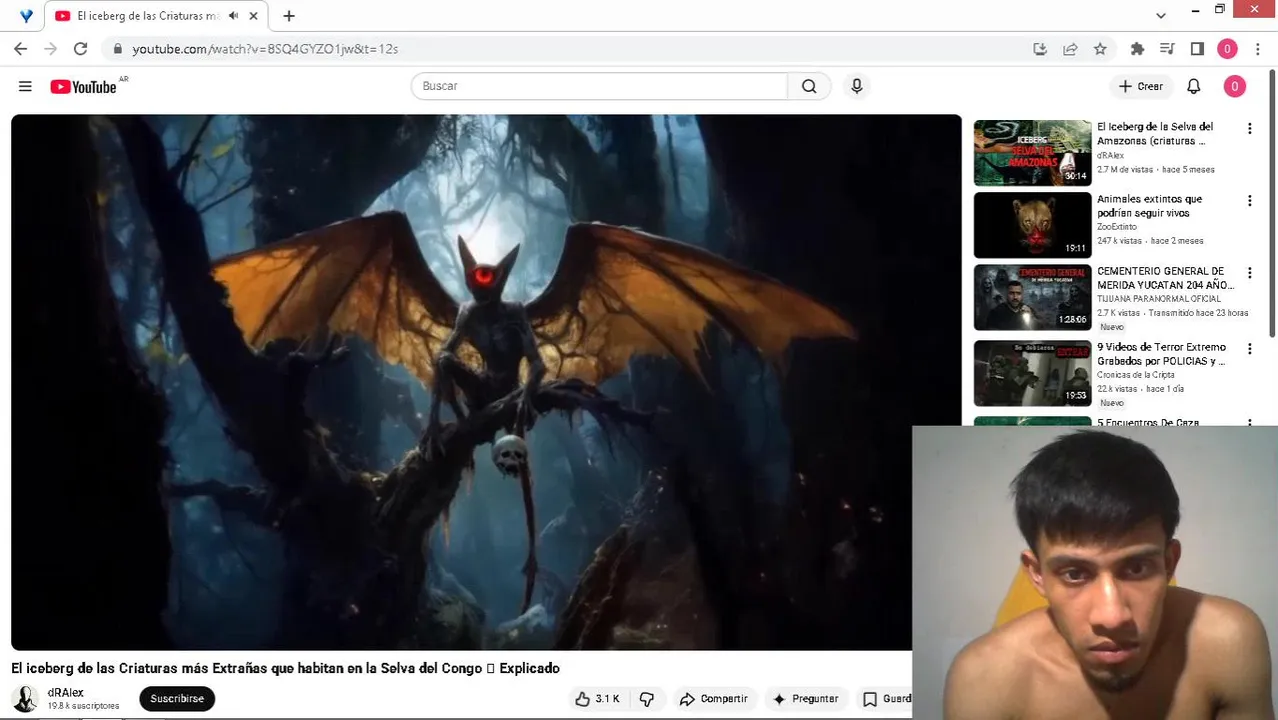Go back with browser back arrow
Viewport: 1278px width, 720px height.
20,48
